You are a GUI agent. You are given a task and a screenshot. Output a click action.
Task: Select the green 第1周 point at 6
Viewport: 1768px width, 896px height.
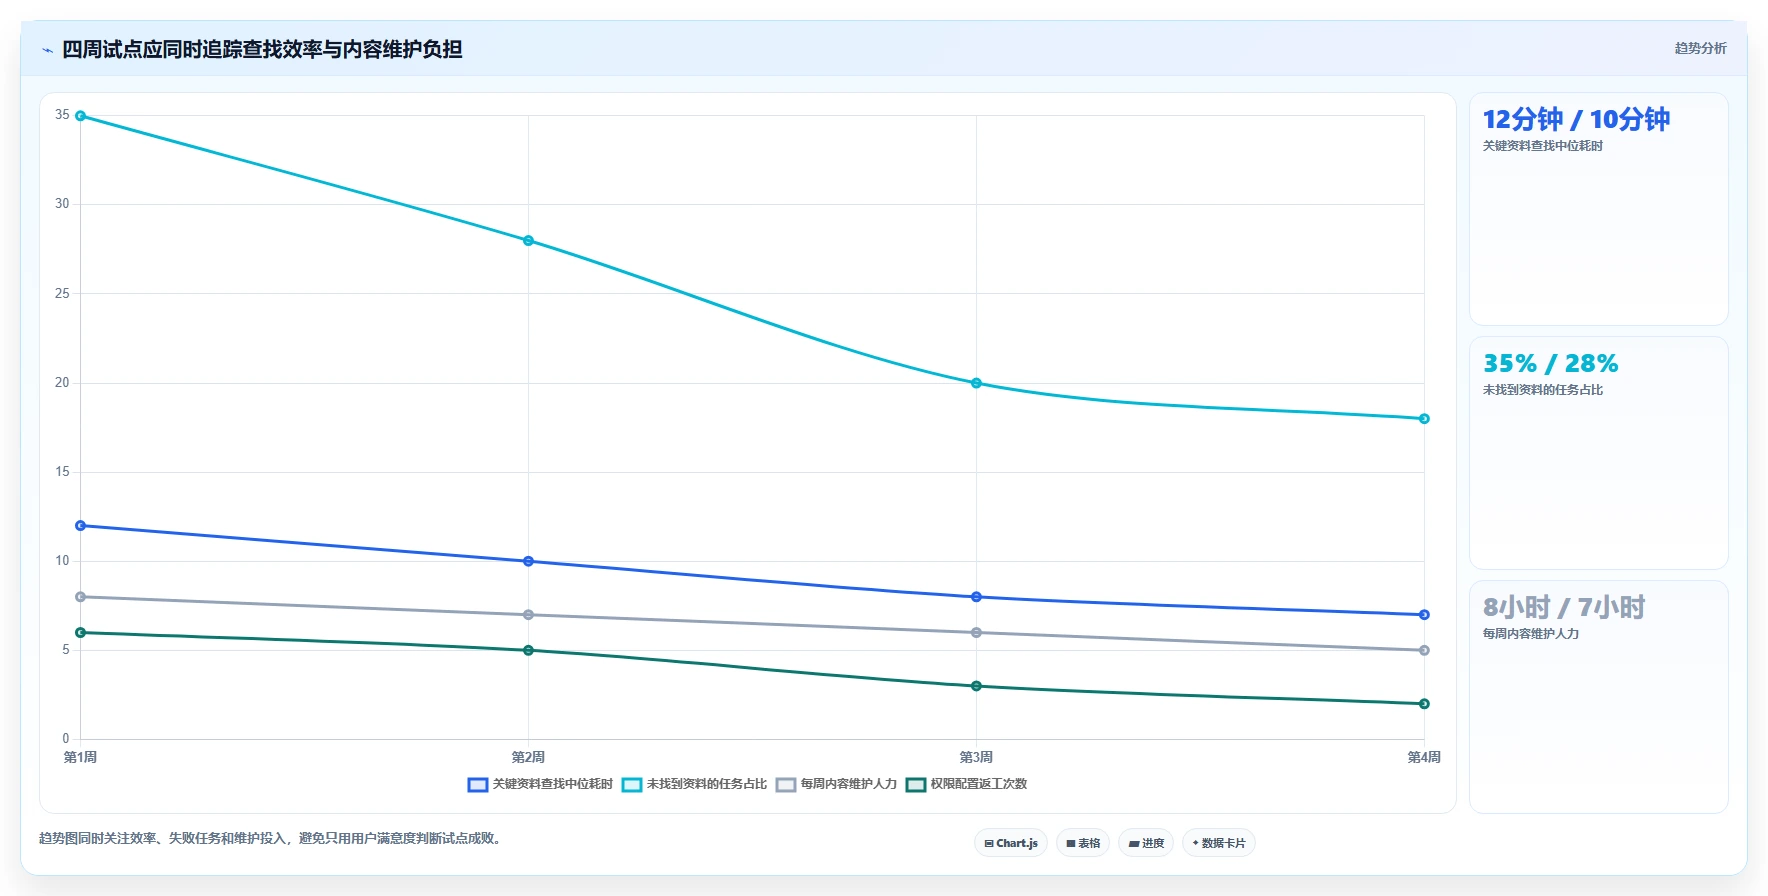click(x=81, y=633)
